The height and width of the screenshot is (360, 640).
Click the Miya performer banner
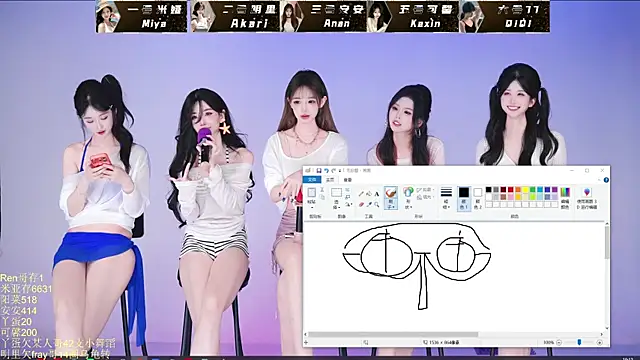[x=141, y=17]
